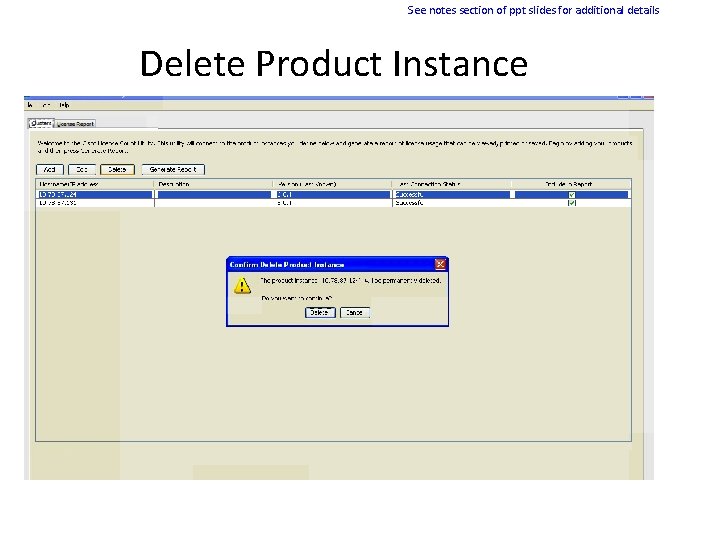Screen dimensions: 720x540
Task: Click the Generate Report button
Action: (x=173, y=169)
